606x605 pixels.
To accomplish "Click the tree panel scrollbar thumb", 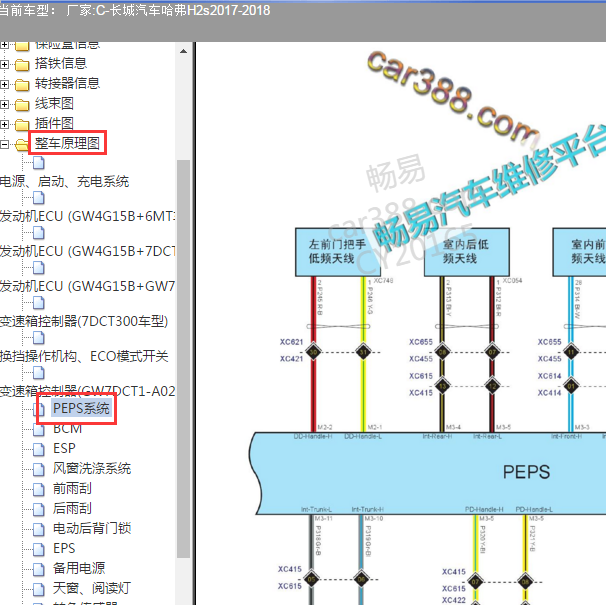I will pos(184,358).
